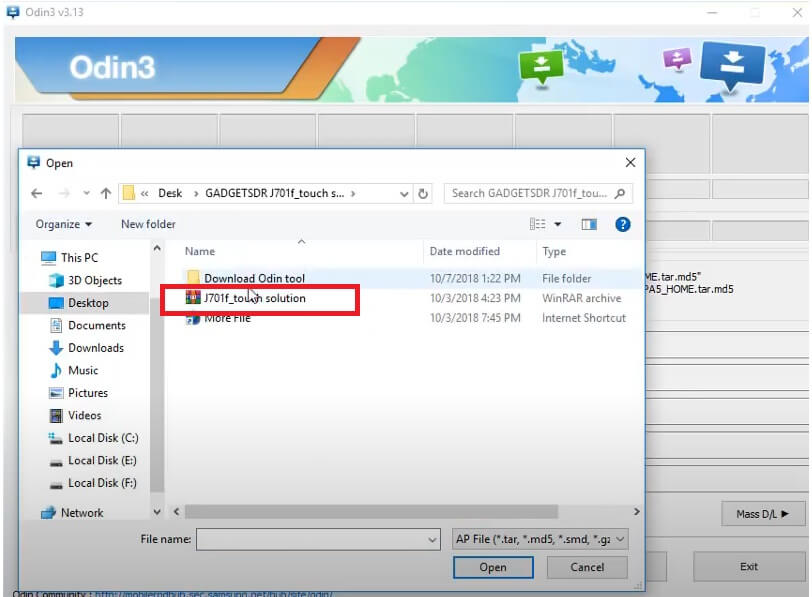Click the Cancel button

coord(587,567)
